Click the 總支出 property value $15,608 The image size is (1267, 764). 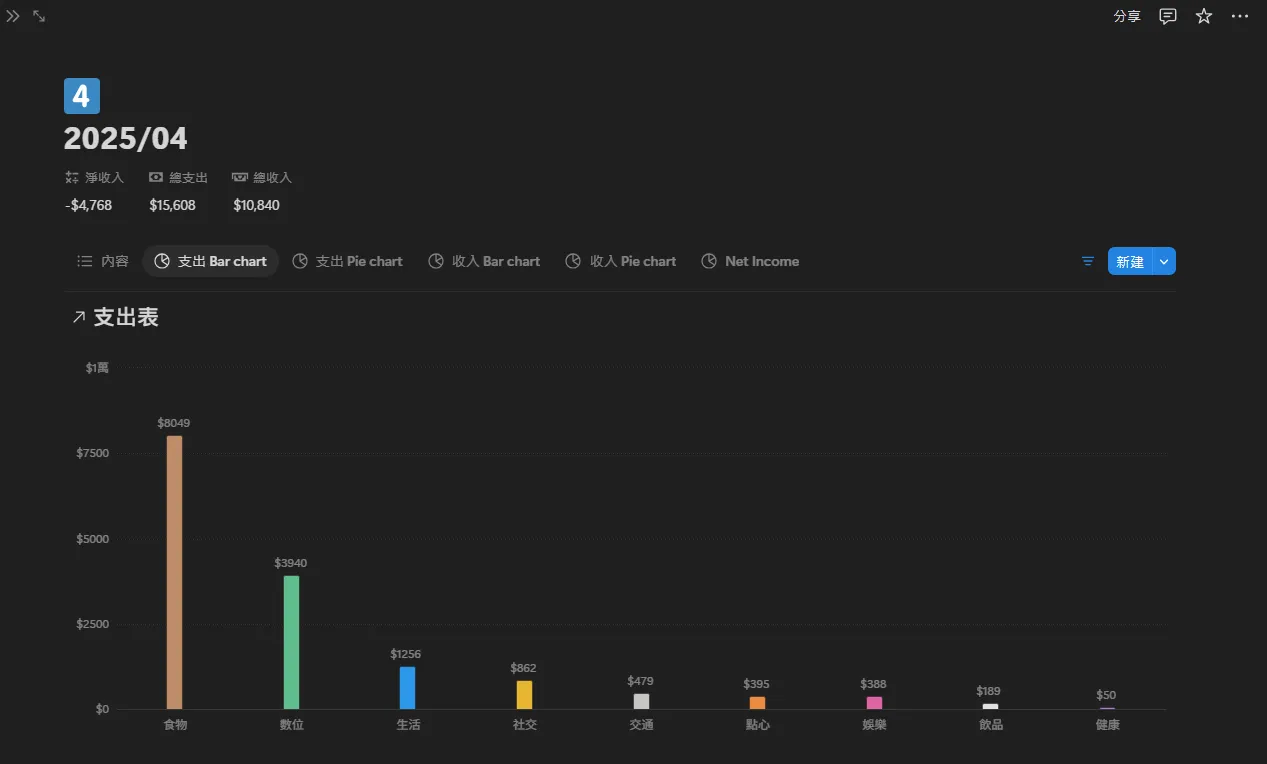coord(173,205)
